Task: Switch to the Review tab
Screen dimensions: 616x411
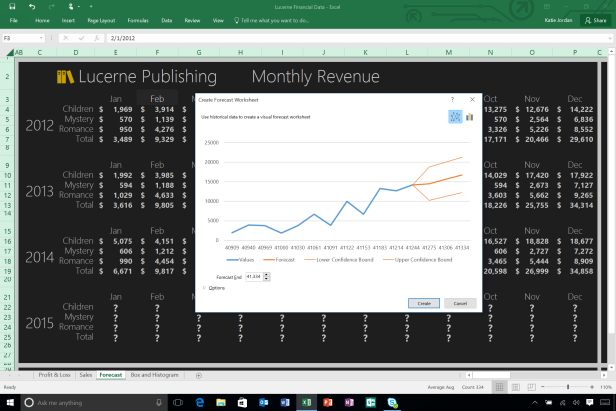Action: click(x=192, y=20)
